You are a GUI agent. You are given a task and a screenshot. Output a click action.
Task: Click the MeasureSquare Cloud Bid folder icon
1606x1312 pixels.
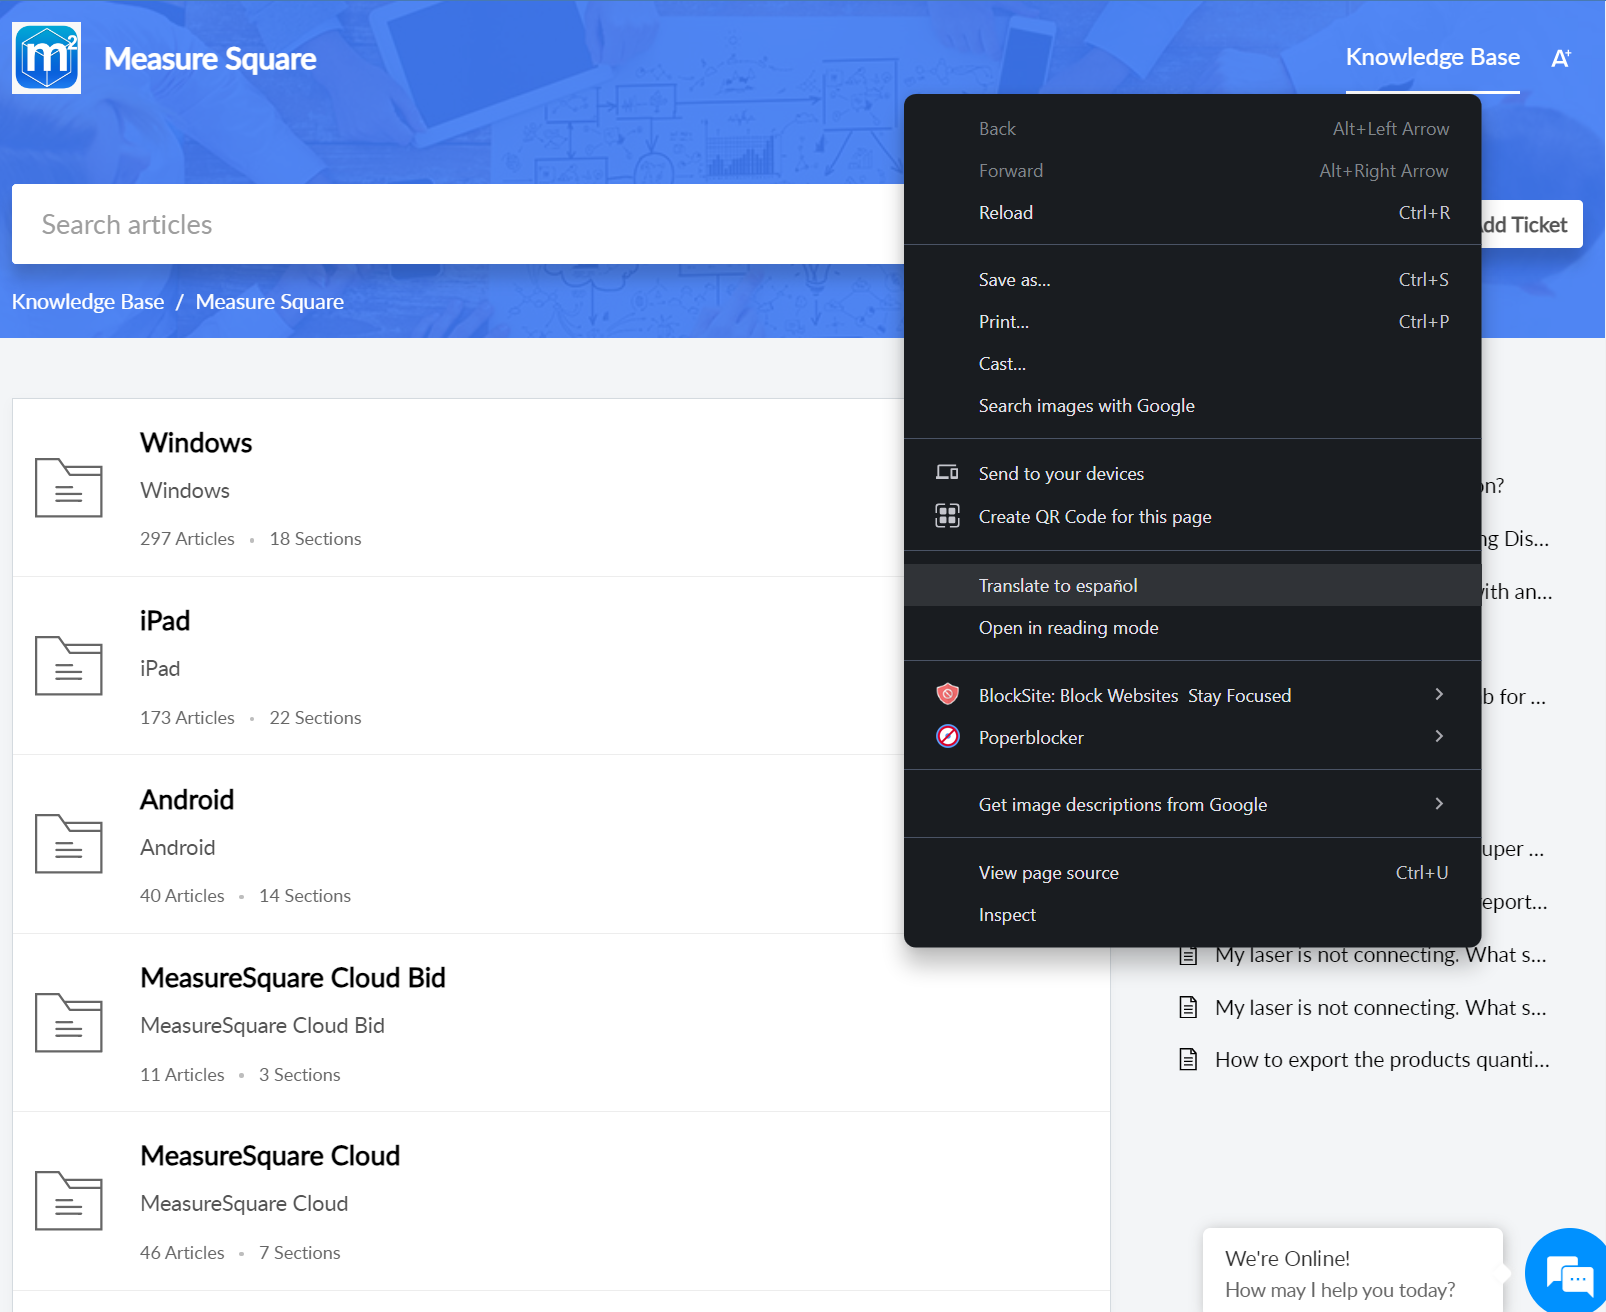(x=69, y=1023)
